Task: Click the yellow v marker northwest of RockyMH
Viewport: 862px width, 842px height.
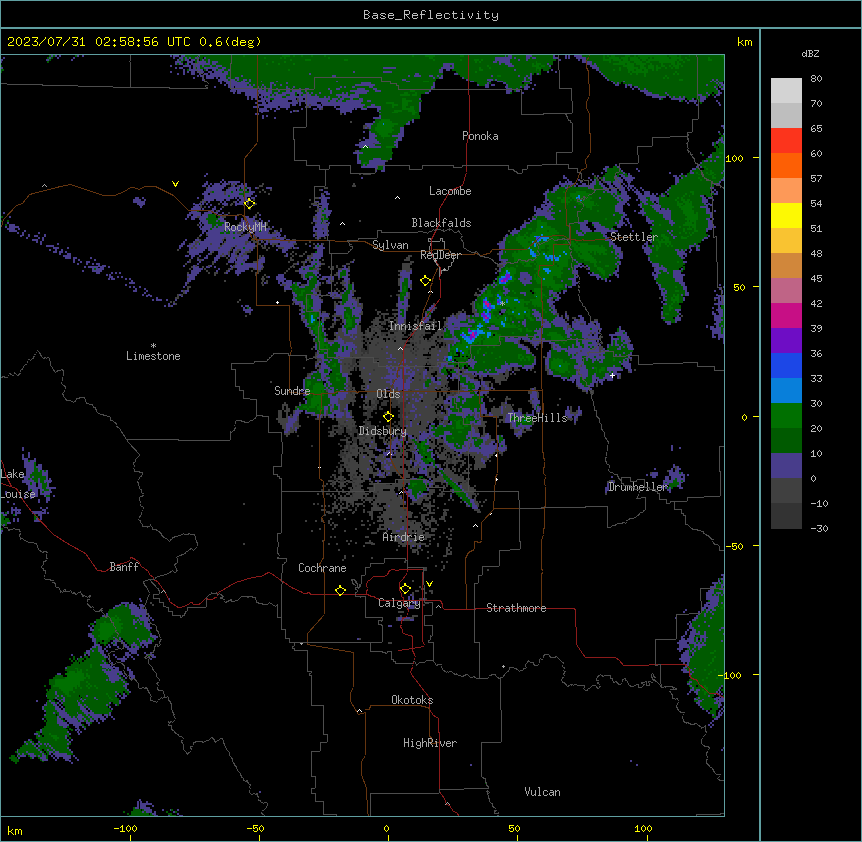Action: click(175, 184)
